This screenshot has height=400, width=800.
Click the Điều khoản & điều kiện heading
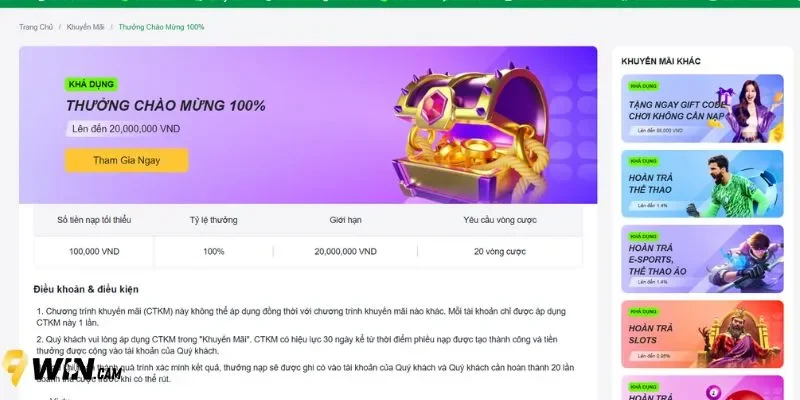pyautogui.click(x=86, y=289)
